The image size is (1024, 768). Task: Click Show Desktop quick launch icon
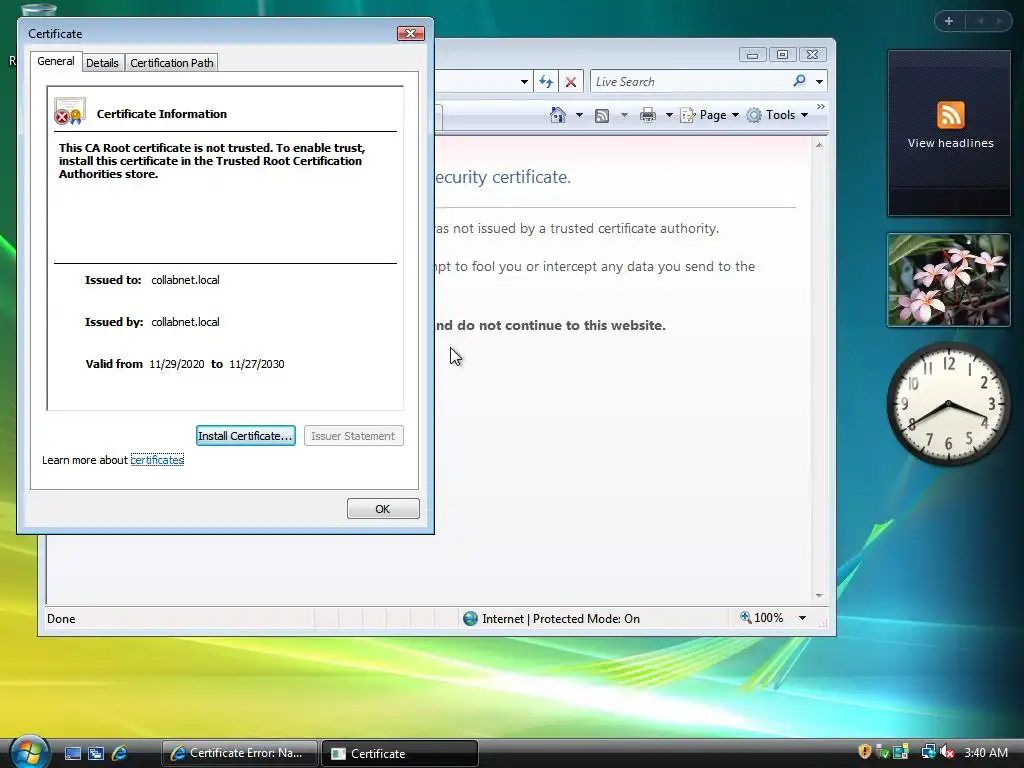click(72, 753)
